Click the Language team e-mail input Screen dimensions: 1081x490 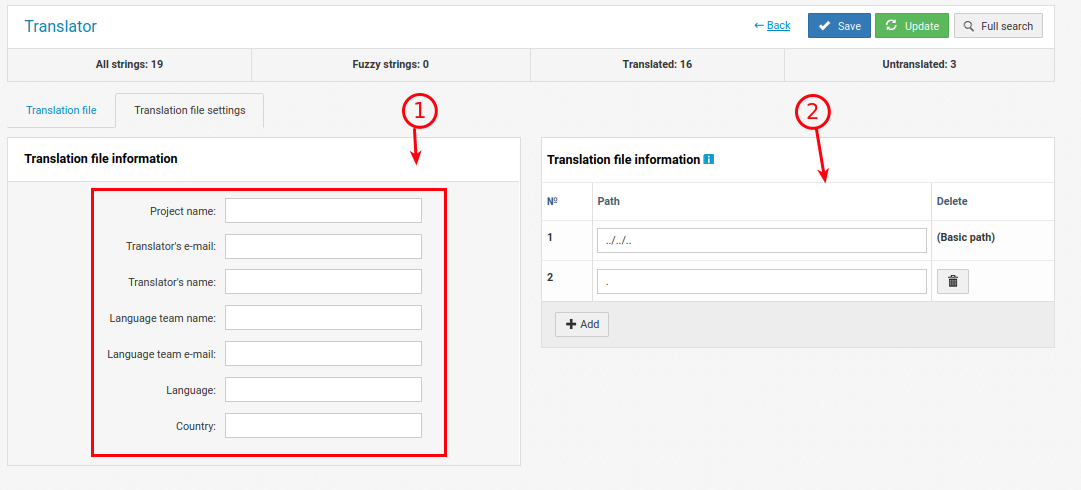click(x=323, y=354)
